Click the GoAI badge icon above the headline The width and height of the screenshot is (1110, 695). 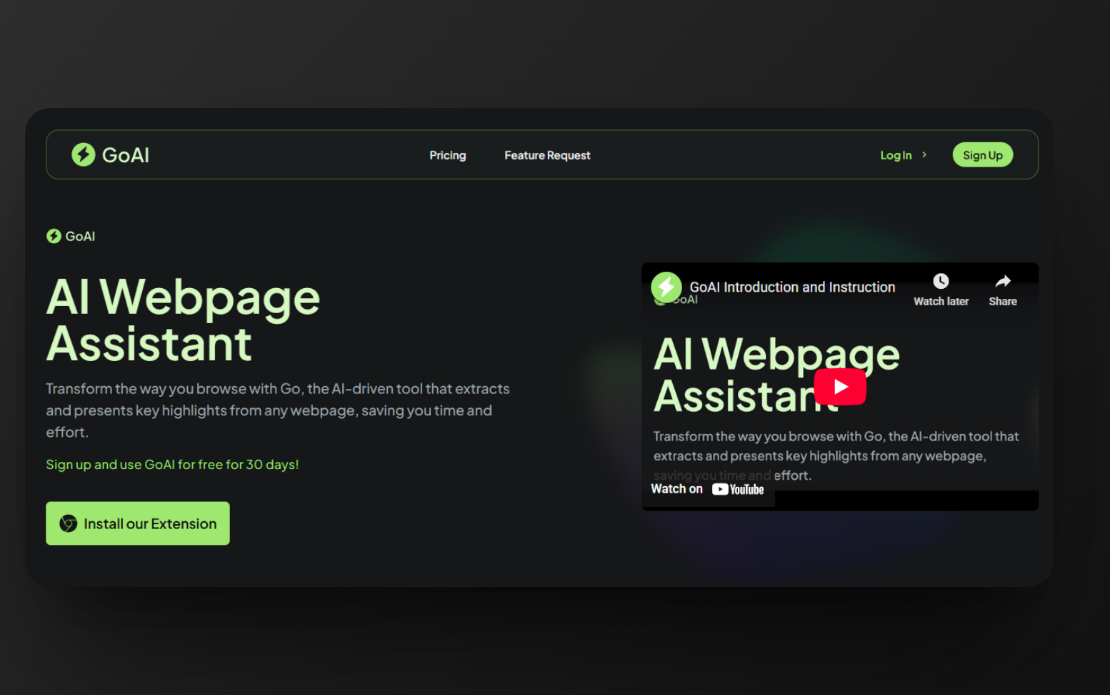52,236
